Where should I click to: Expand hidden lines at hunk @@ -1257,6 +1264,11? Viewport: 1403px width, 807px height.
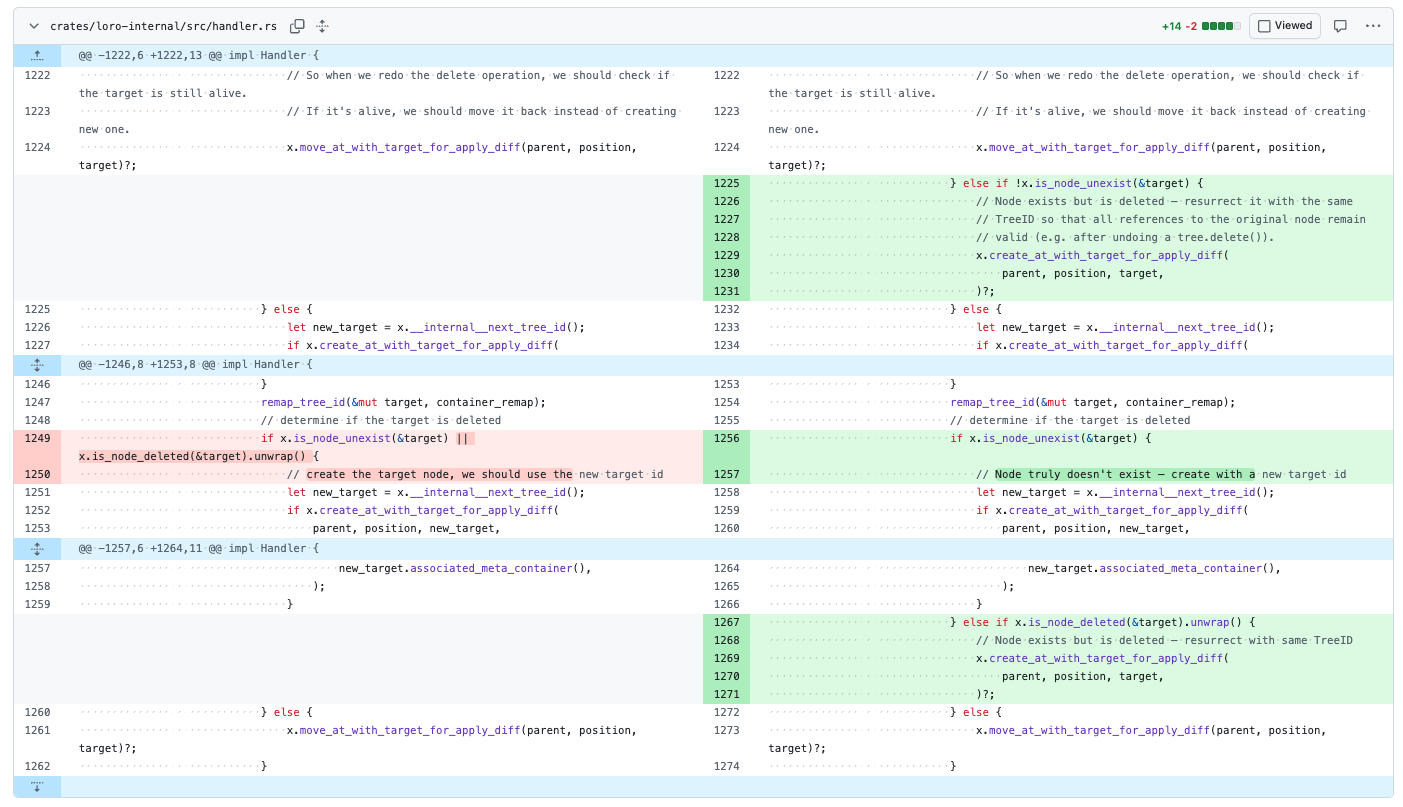click(x=37, y=549)
